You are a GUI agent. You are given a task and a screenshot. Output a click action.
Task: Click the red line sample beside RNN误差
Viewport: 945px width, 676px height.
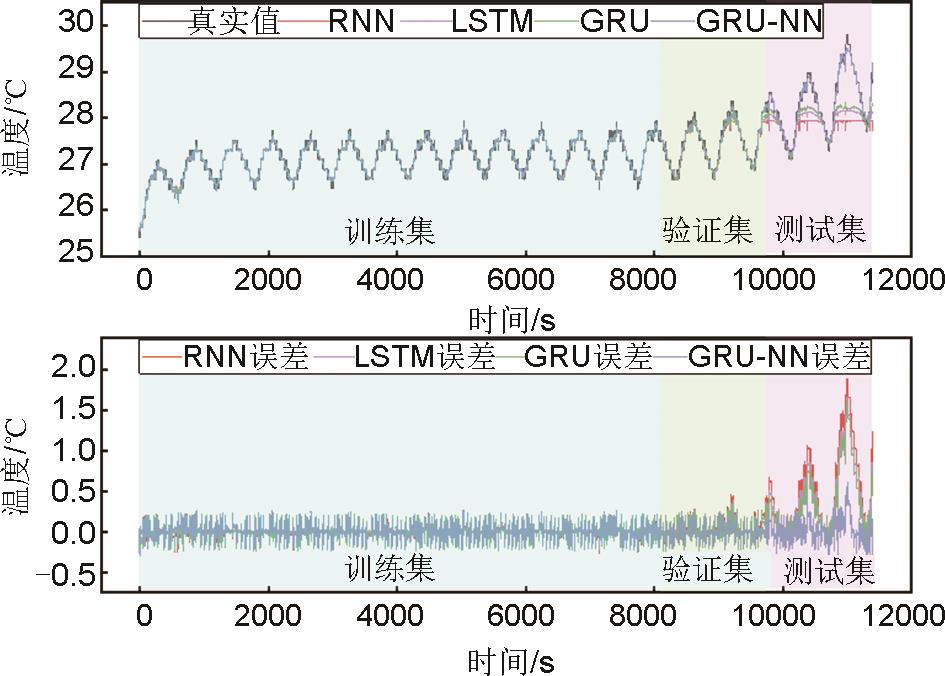coord(162,357)
